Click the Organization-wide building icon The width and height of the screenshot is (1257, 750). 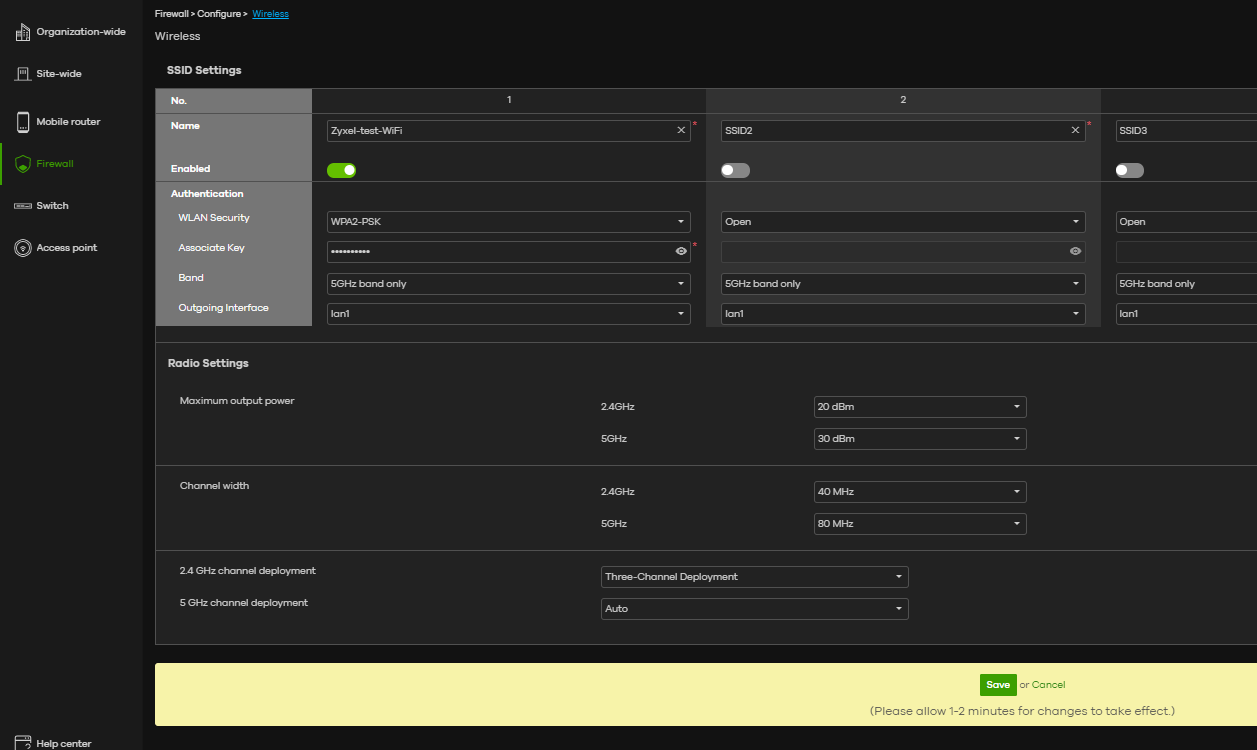click(x=23, y=32)
